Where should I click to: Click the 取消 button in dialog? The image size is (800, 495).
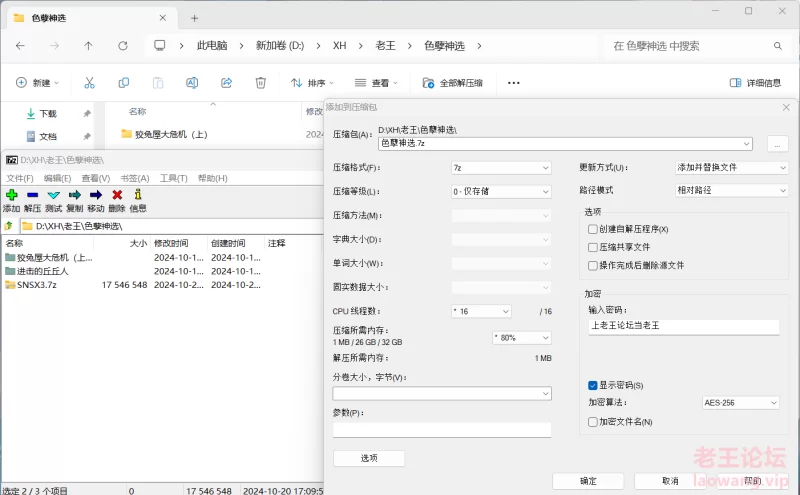(x=670, y=481)
